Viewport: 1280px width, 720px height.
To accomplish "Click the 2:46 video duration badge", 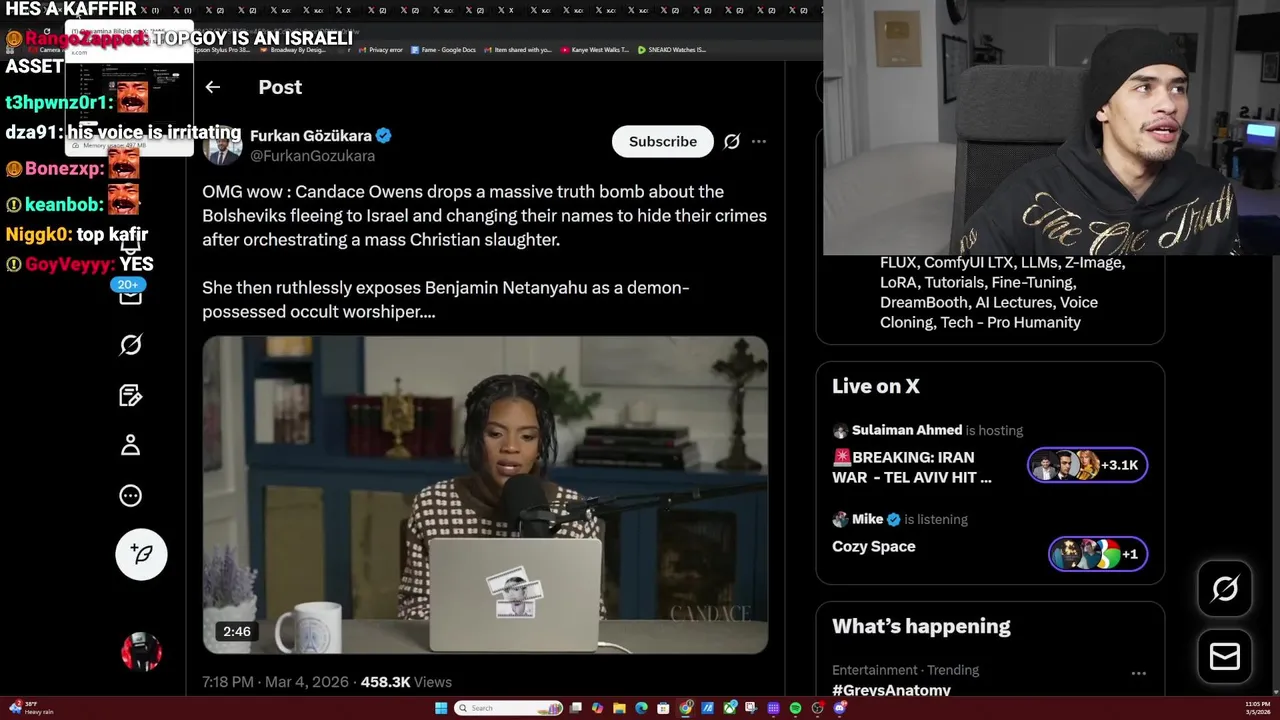I will pos(237,631).
